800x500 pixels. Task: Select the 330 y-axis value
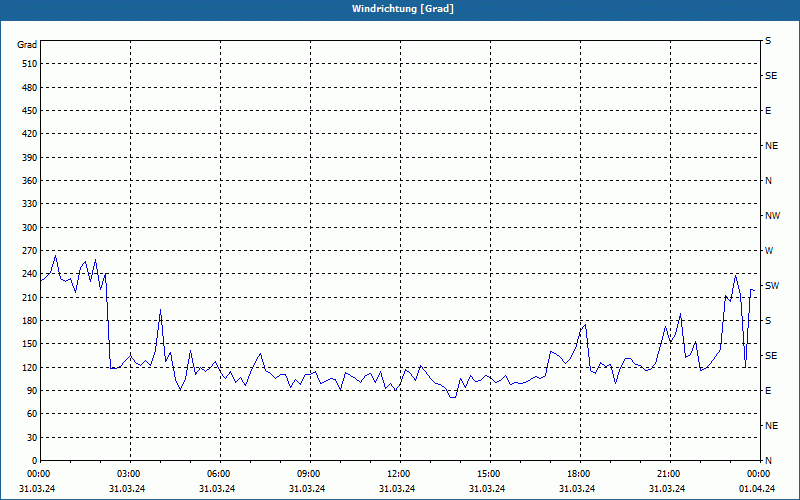(30, 204)
